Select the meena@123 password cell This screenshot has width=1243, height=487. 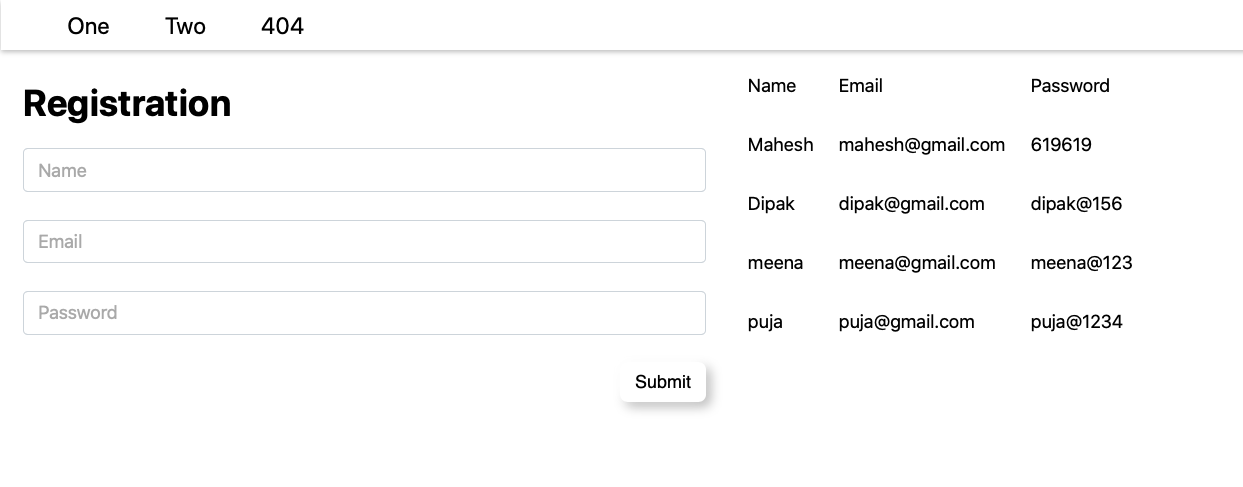pos(1081,263)
